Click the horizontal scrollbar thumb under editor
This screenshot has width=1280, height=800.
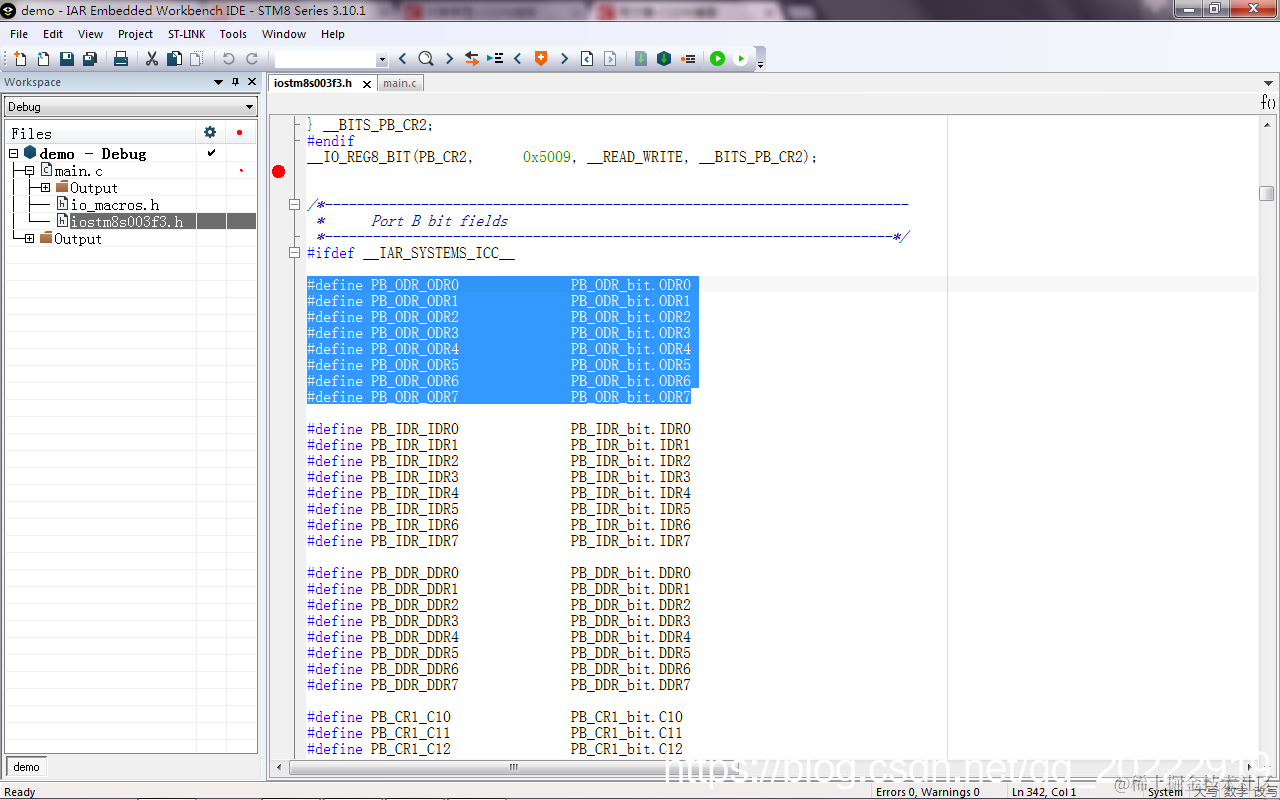click(513, 768)
